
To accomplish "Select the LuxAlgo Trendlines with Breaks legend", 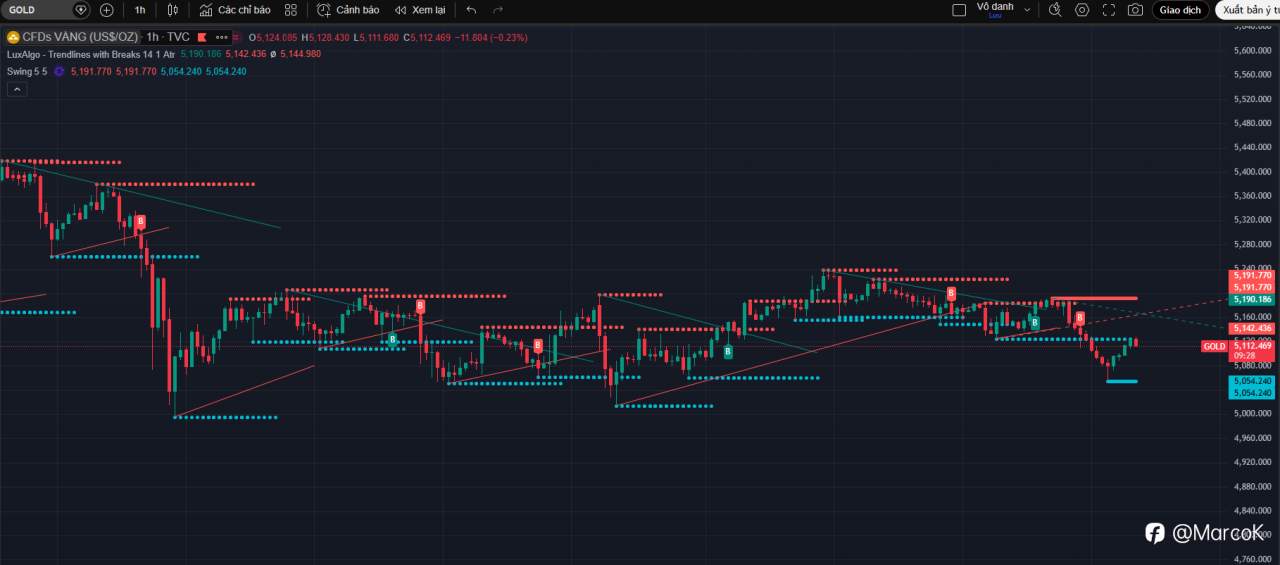I will pyautogui.click(x=90, y=54).
